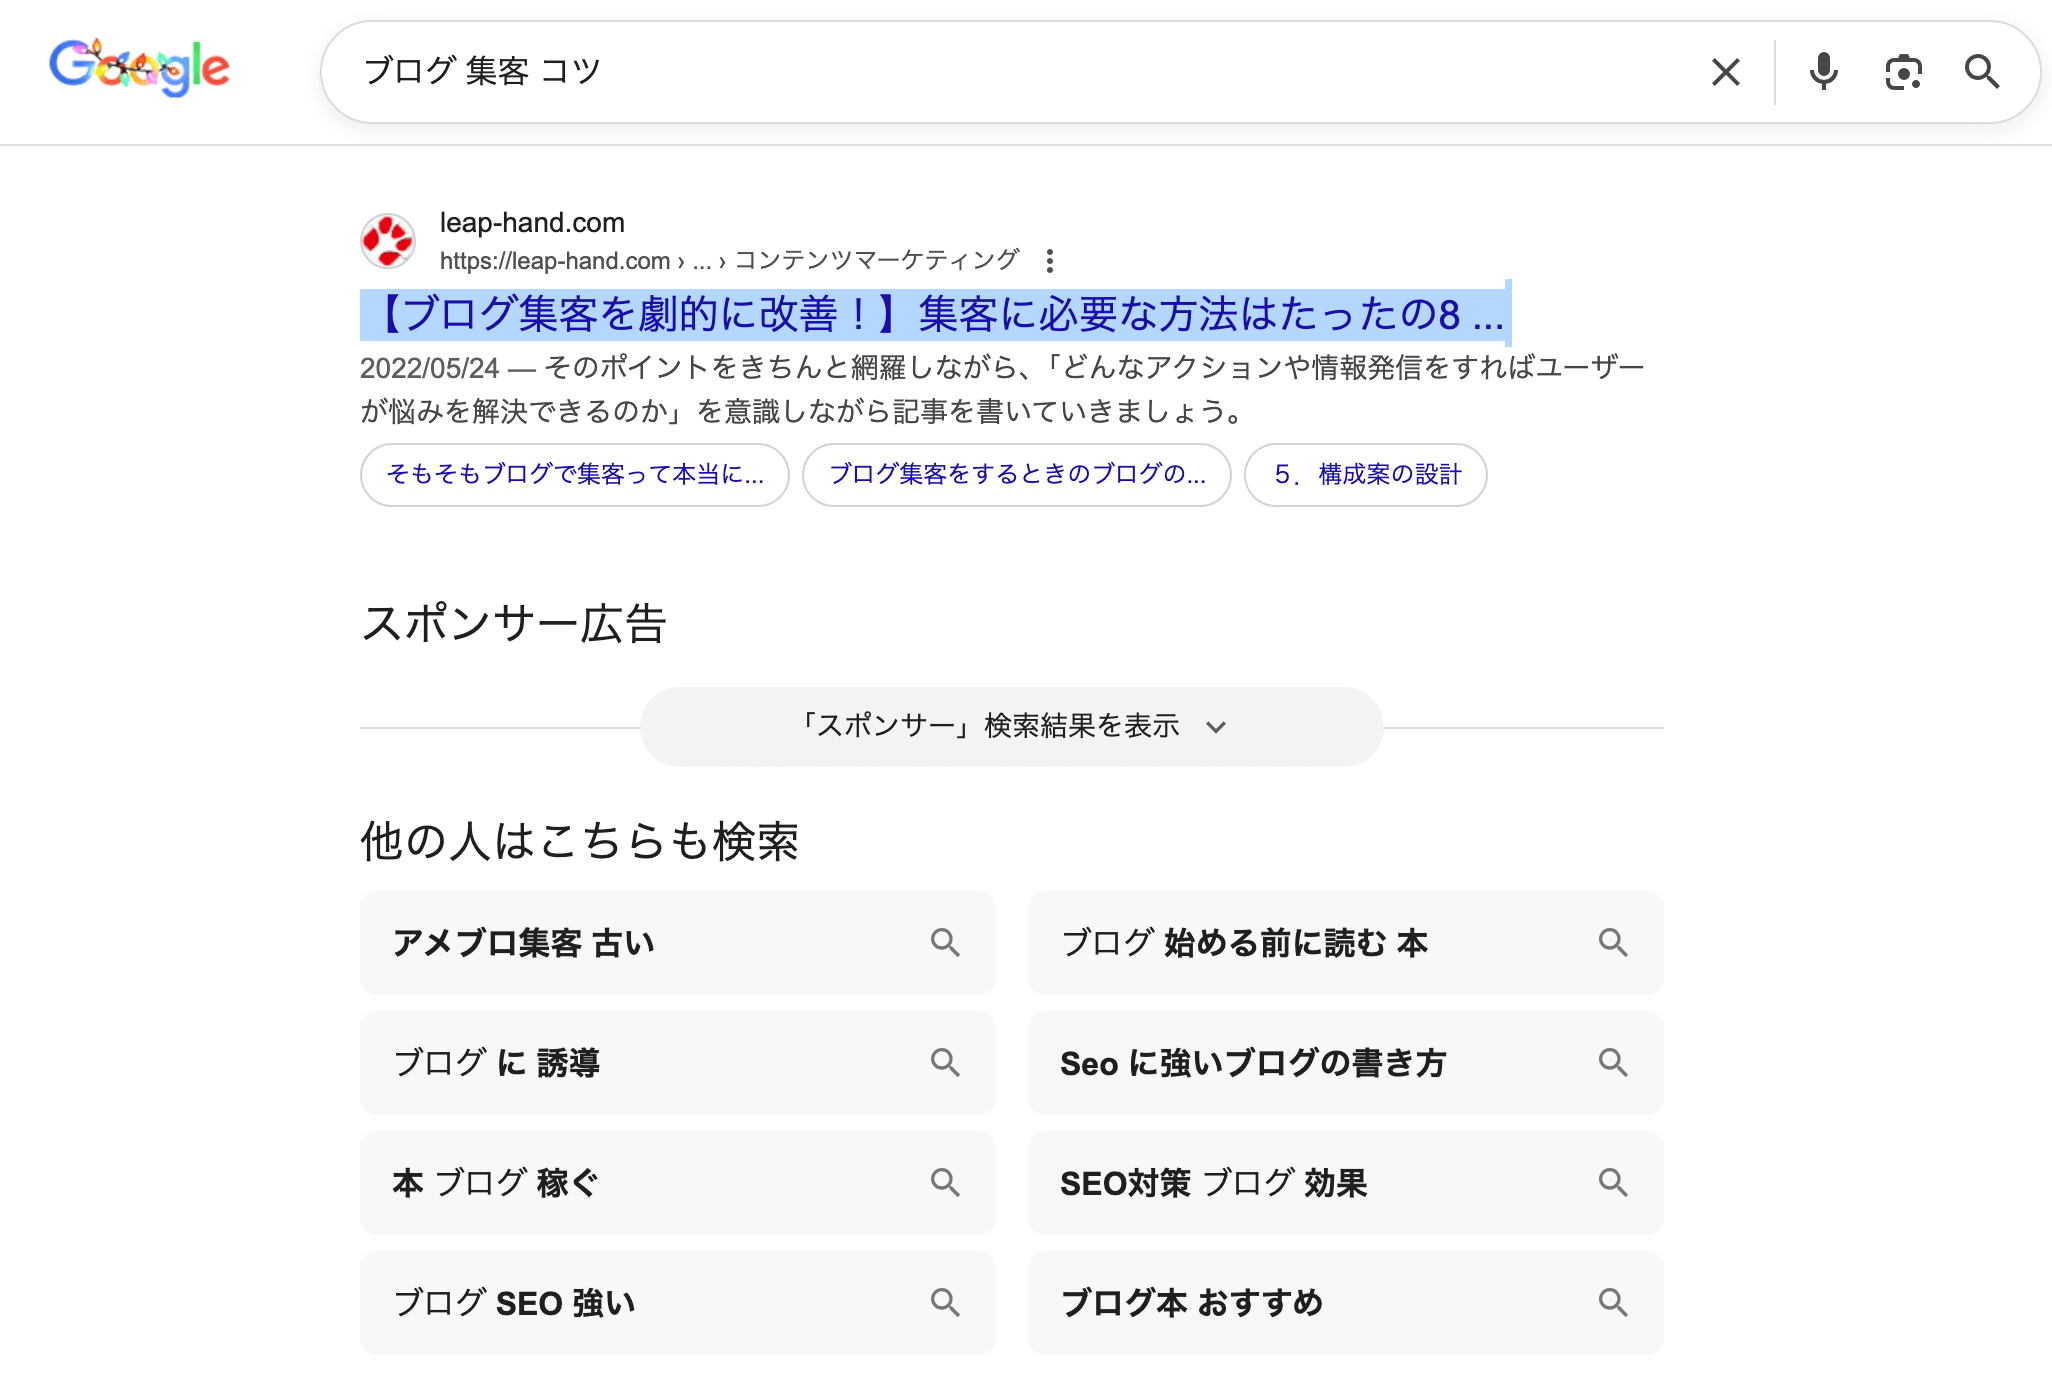Click the sitelink そもそもブログで集客って本当に...
2052x1374 pixels.
(x=574, y=476)
